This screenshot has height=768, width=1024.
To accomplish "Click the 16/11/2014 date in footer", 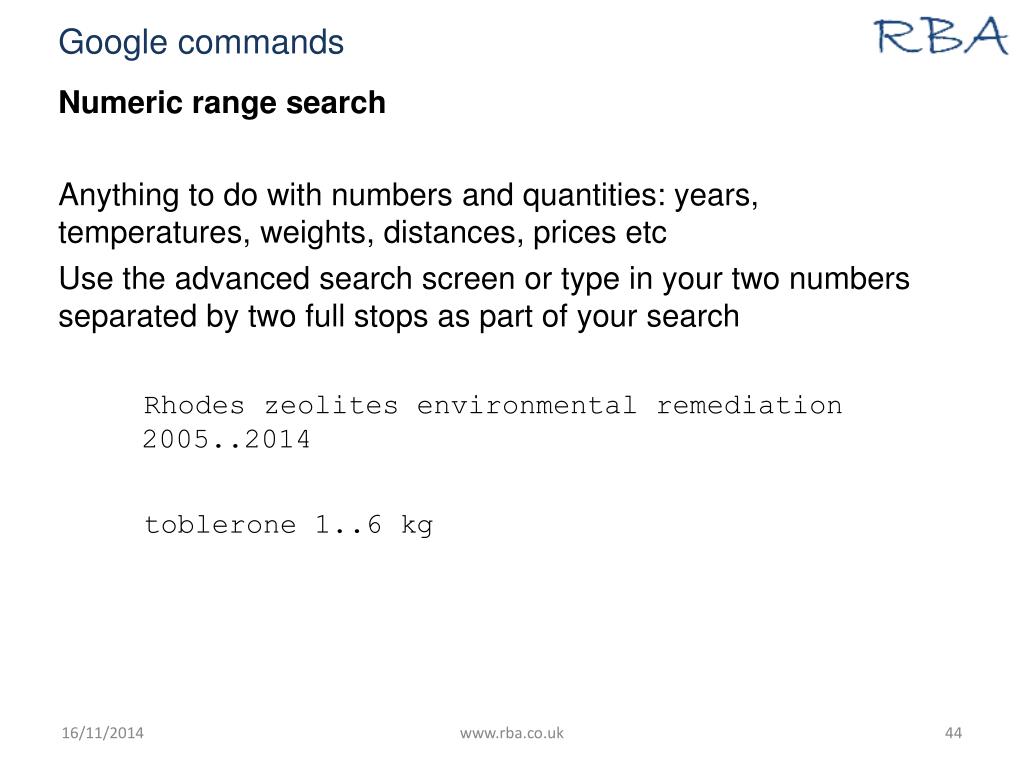I will pyautogui.click(x=103, y=733).
